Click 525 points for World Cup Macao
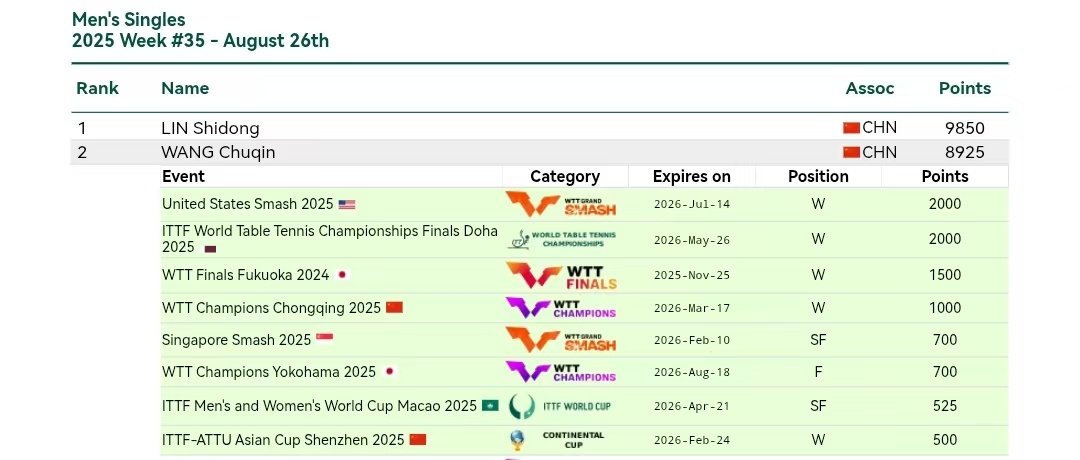Image resolution: width=1080 pixels, height=460 pixels. [945, 406]
